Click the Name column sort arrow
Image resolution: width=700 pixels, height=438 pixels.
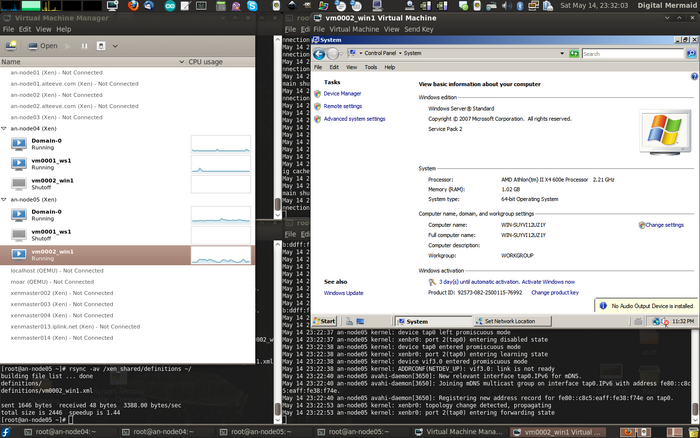(x=181, y=62)
